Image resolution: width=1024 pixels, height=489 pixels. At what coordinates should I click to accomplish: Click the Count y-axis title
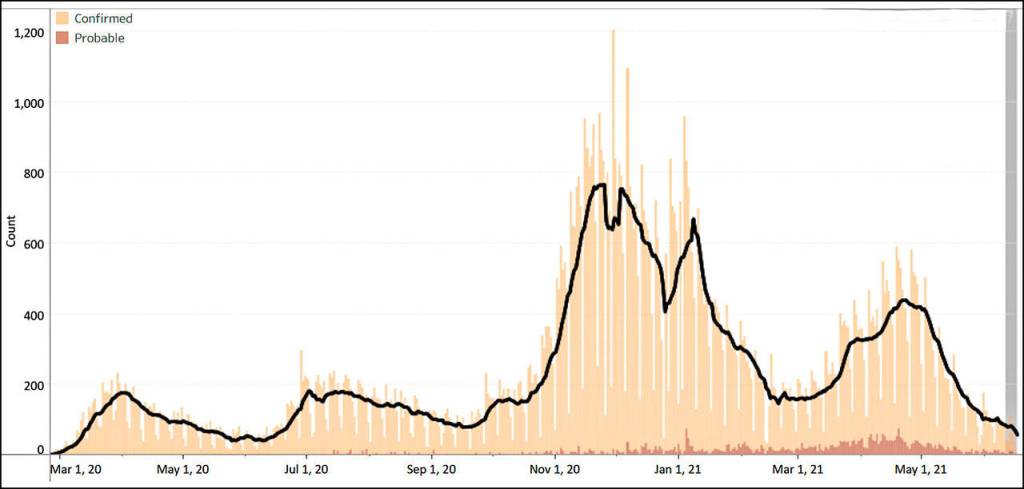click(x=12, y=231)
